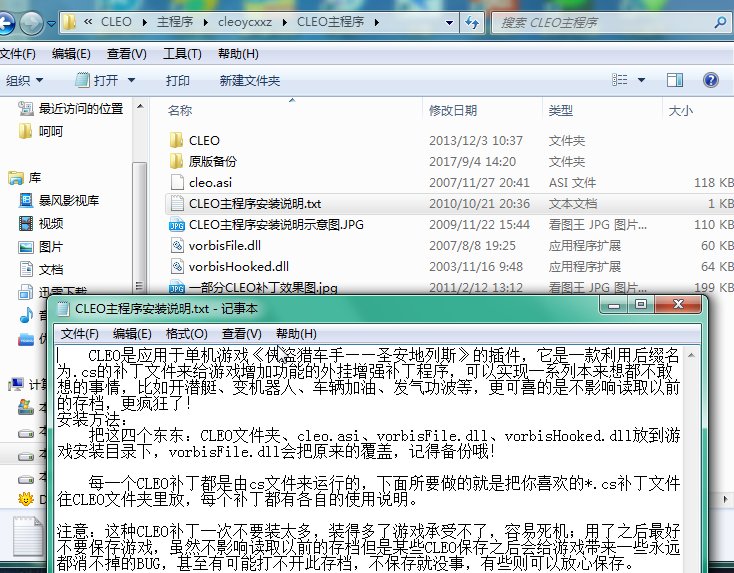Image resolution: width=734 pixels, height=573 pixels.
Task: Open the 图片 library icon
Action: coord(26,247)
